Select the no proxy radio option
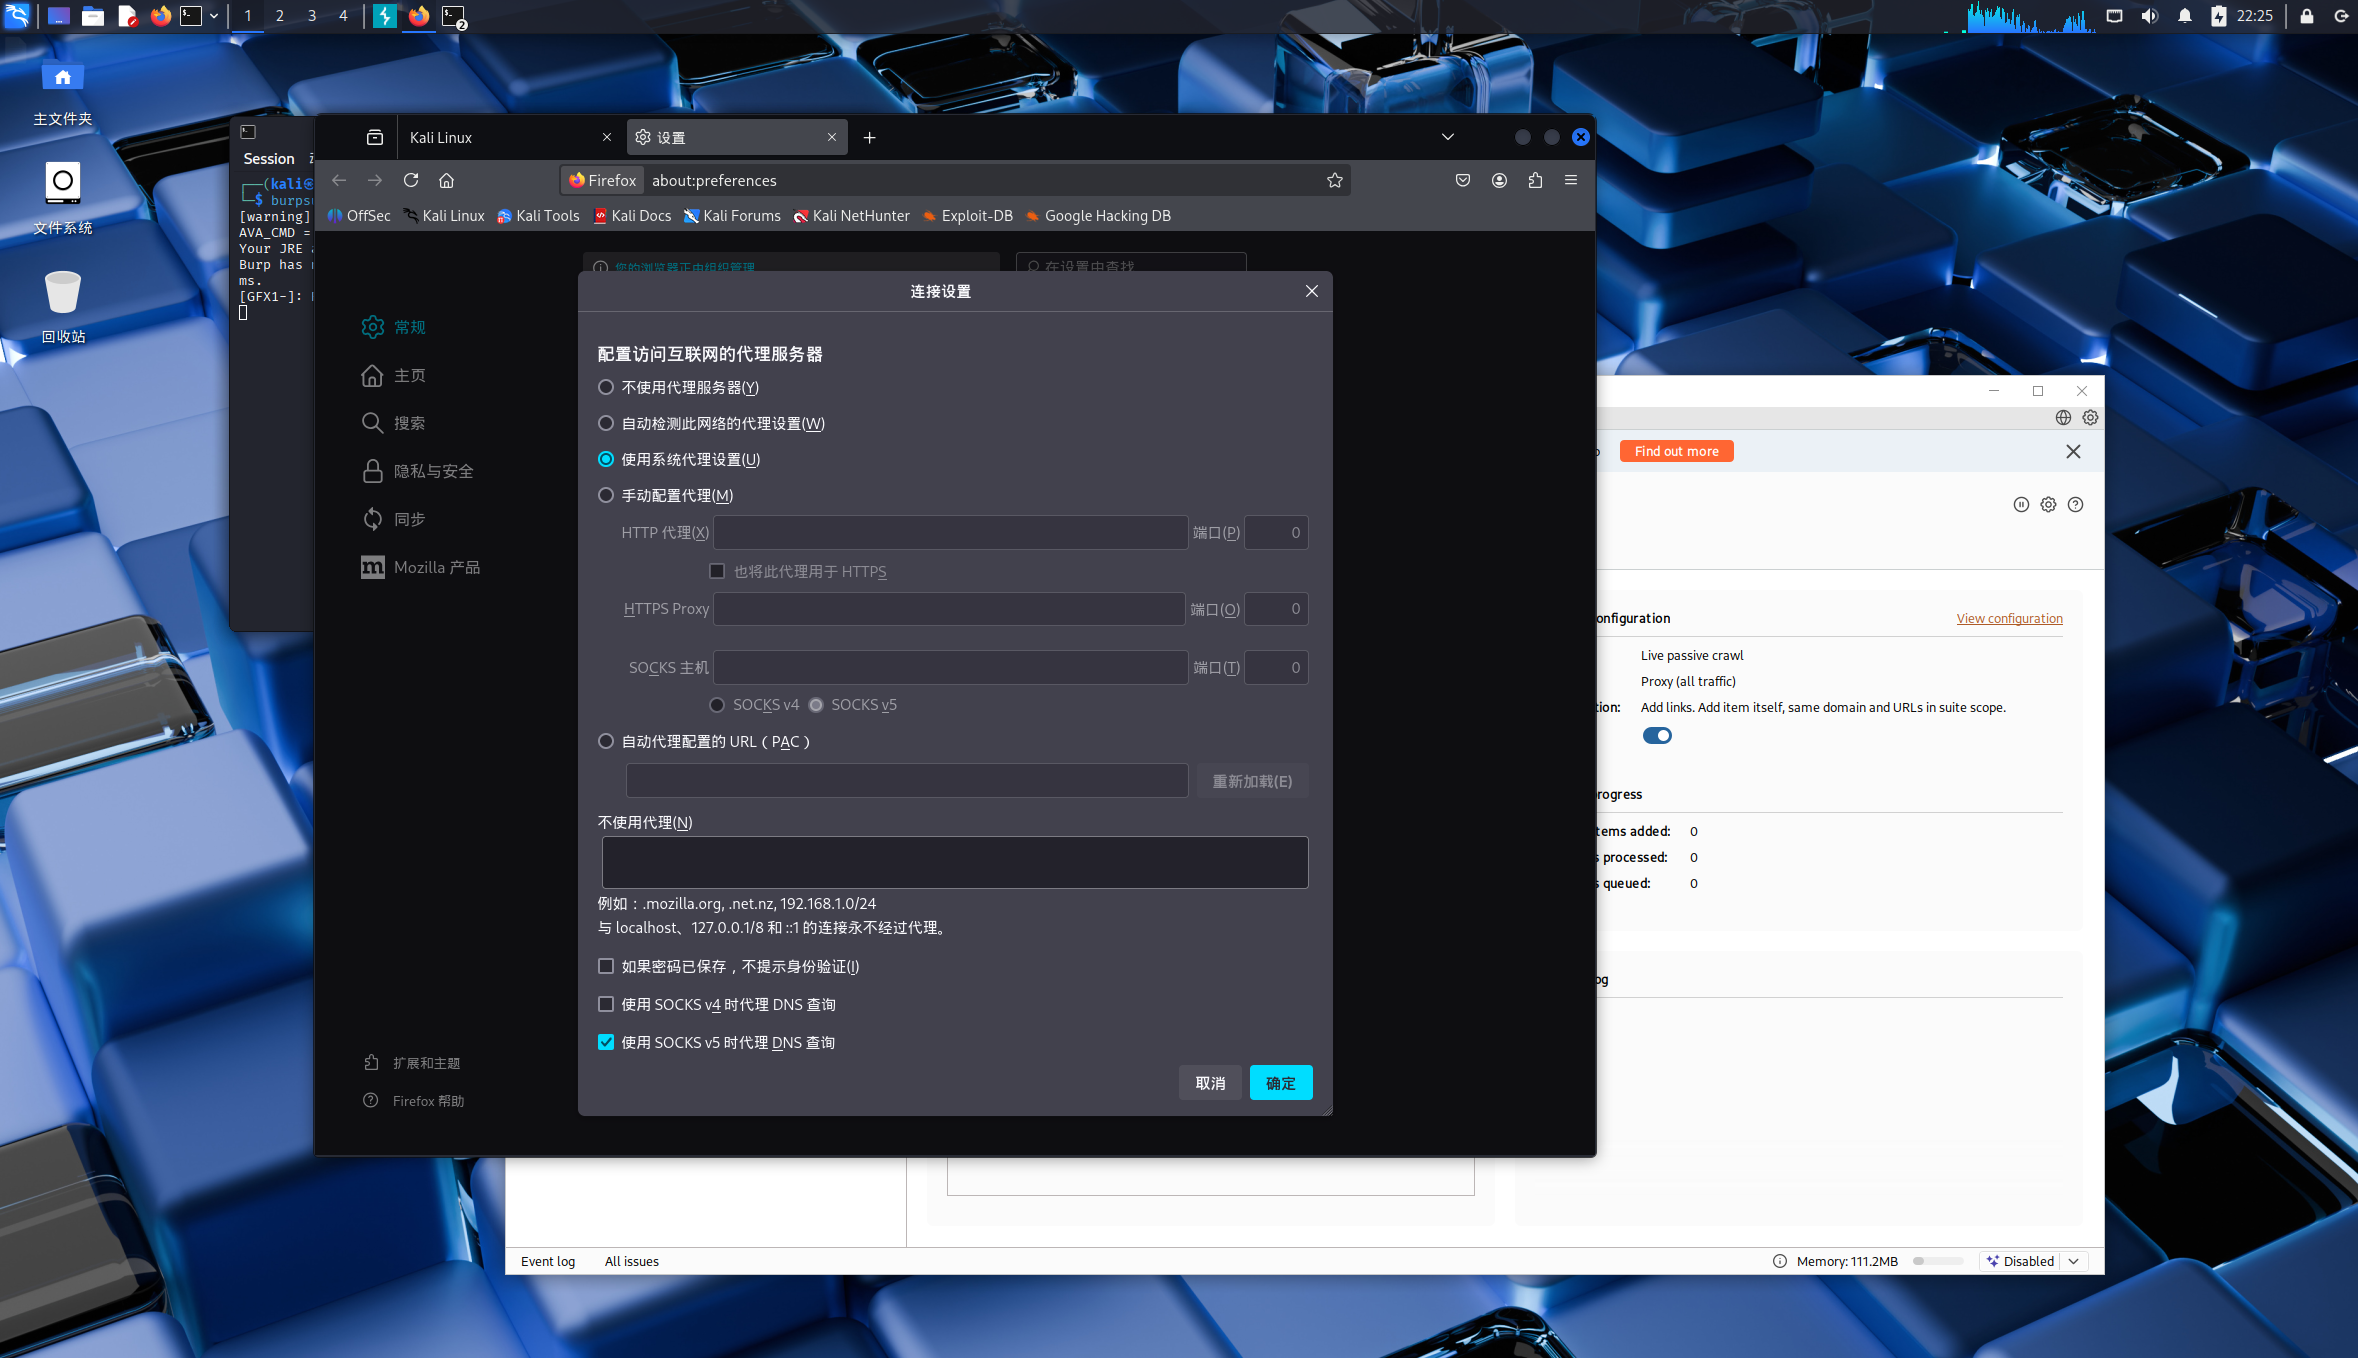Image resolution: width=2358 pixels, height=1358 pixels. coord(606,387)
